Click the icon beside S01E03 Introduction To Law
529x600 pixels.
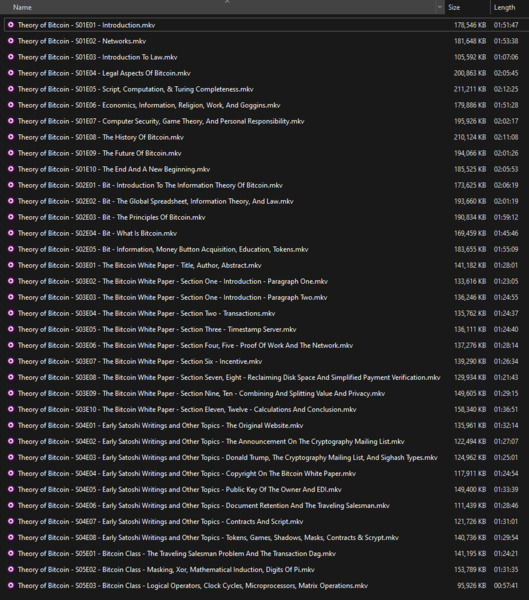11,57
